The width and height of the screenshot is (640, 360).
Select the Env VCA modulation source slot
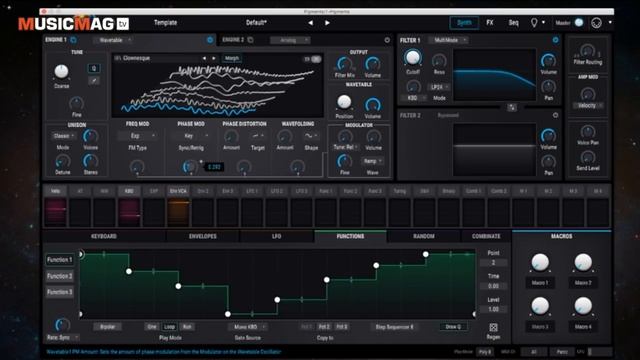click(x=178, y=207)
